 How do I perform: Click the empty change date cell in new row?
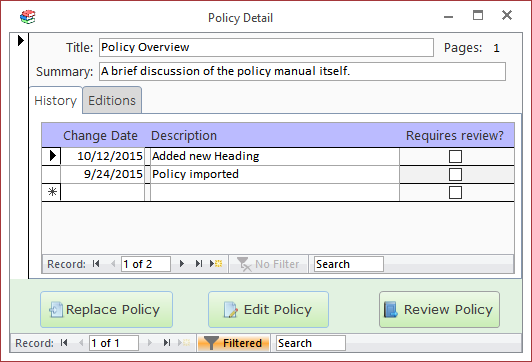pyautogui.click(x=102, y=192)
